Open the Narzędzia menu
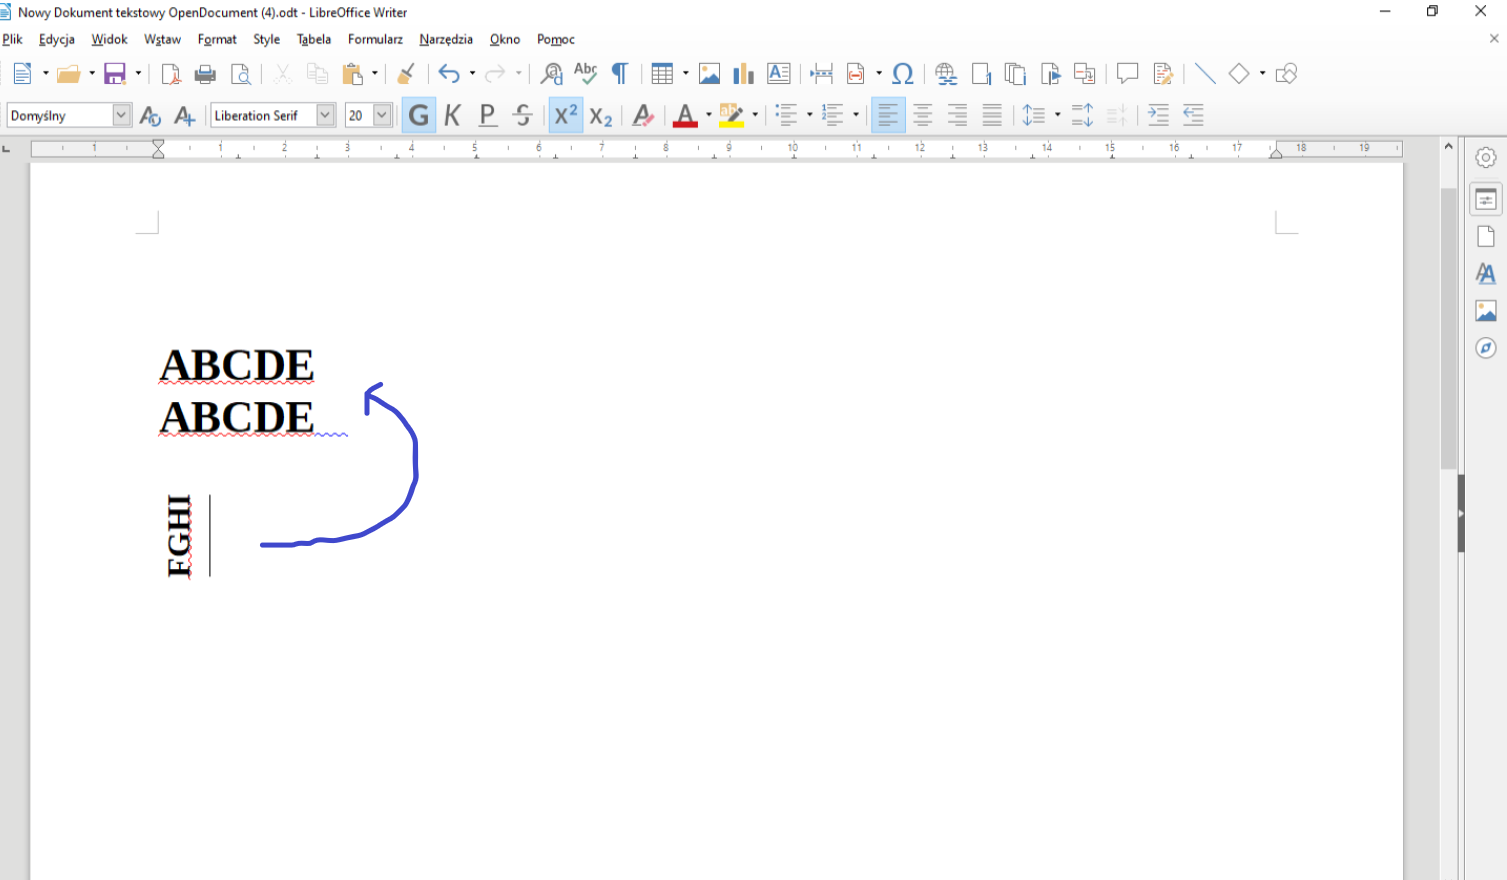This screenshot has height=880, width=1507. [x=446, y=39]
